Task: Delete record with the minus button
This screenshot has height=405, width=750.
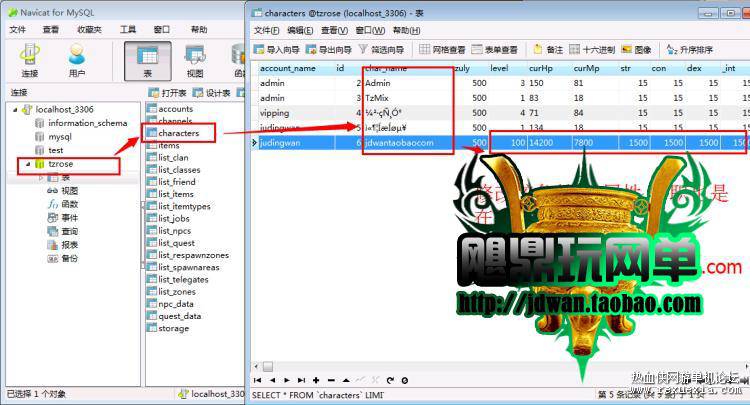Action: point(331,380)
